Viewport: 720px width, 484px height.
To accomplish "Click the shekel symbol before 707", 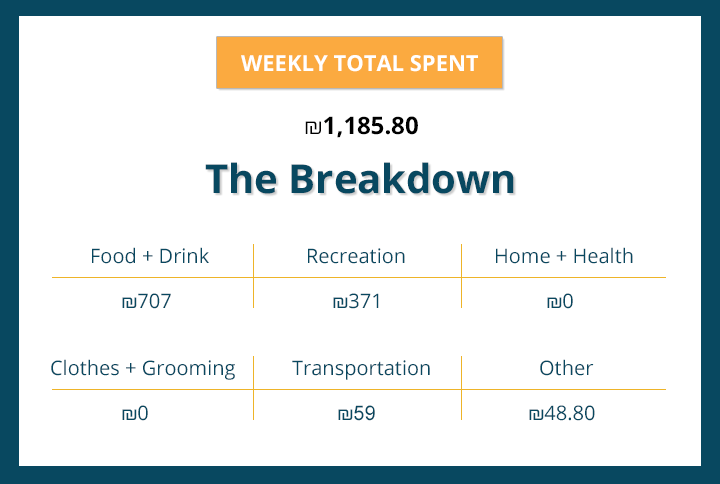I will [127, 302].
